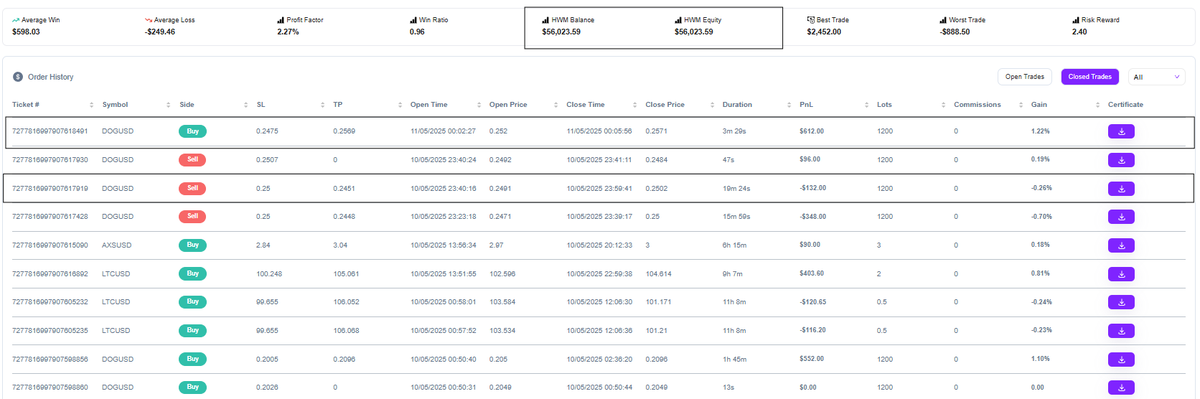Sort by Commissions column arrows

tap(1020, 104)
